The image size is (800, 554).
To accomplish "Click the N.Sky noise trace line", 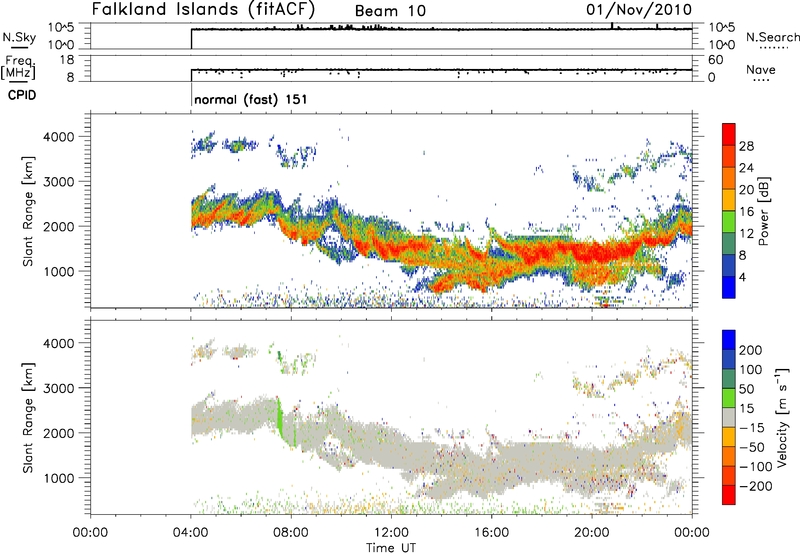I will (x=441, y=29).
